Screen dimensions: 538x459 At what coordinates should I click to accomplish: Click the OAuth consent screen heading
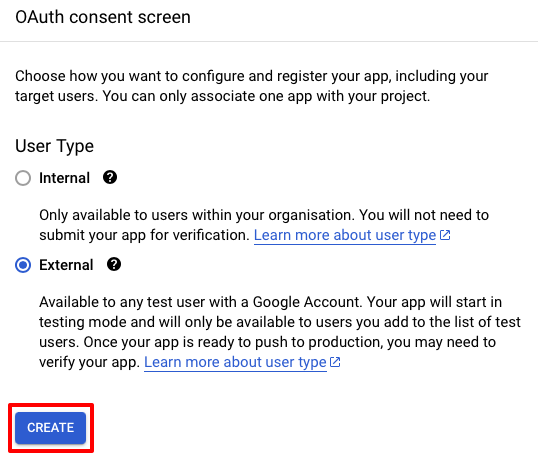pyautogui.click(x=103, y=17)
